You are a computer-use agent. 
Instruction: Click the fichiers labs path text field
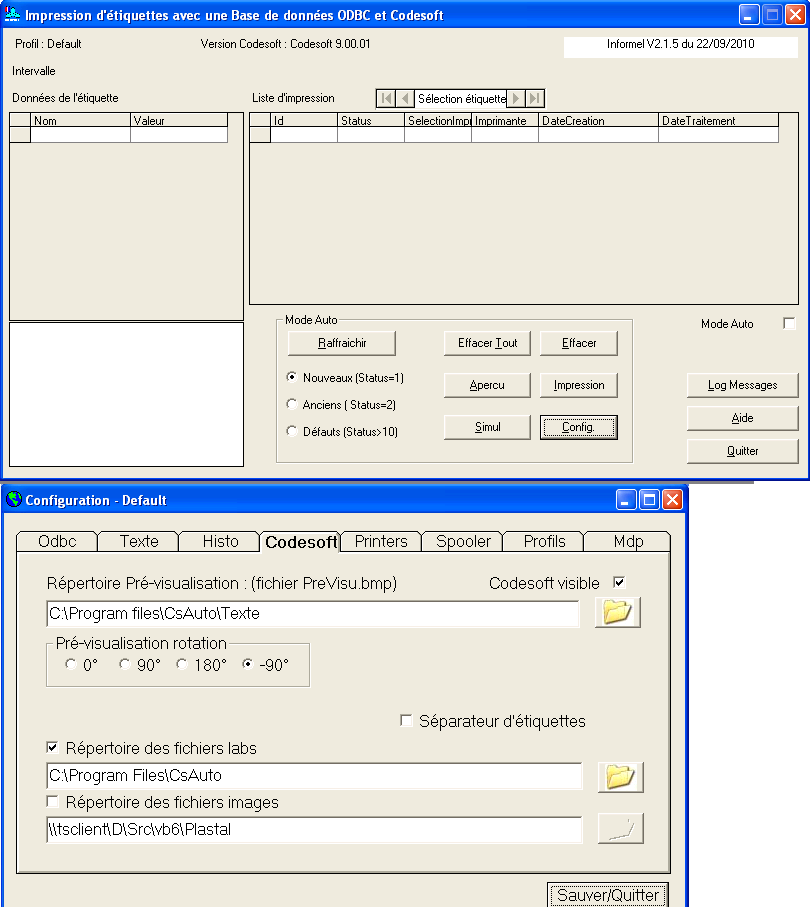pyautogui.click(x=314, y=776)
